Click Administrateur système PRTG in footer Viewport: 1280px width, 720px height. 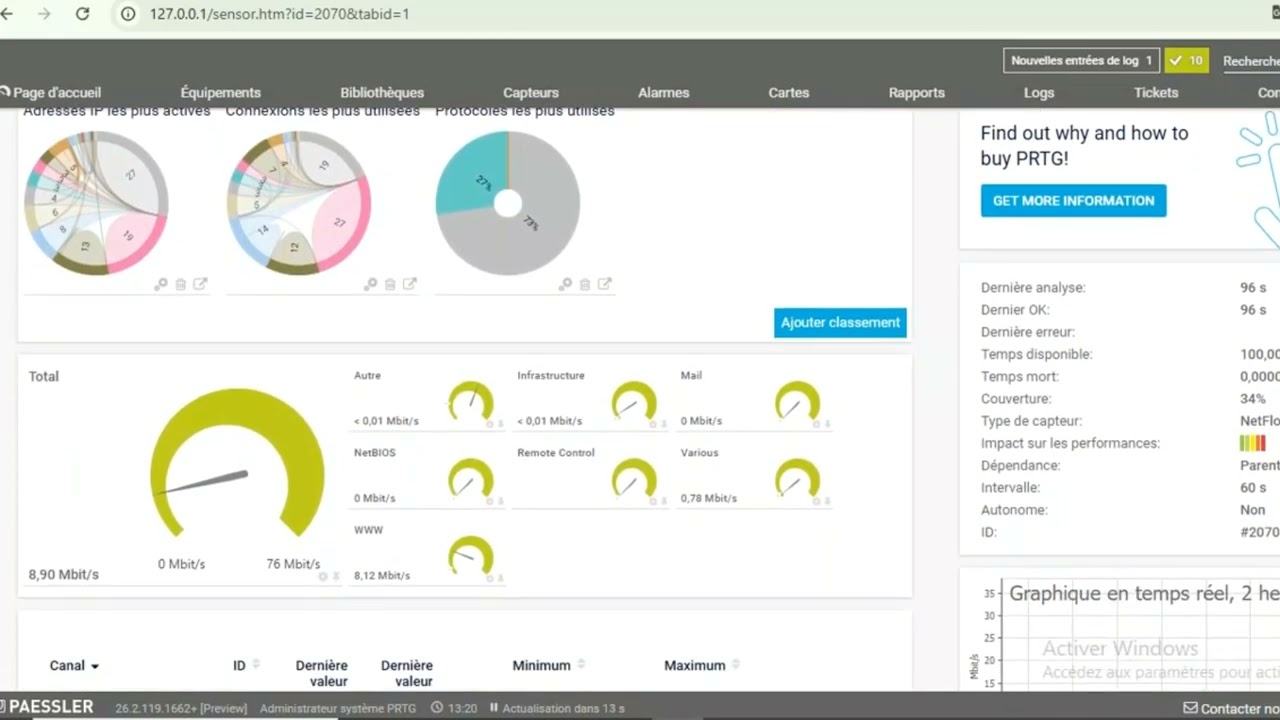pos(338,708)
